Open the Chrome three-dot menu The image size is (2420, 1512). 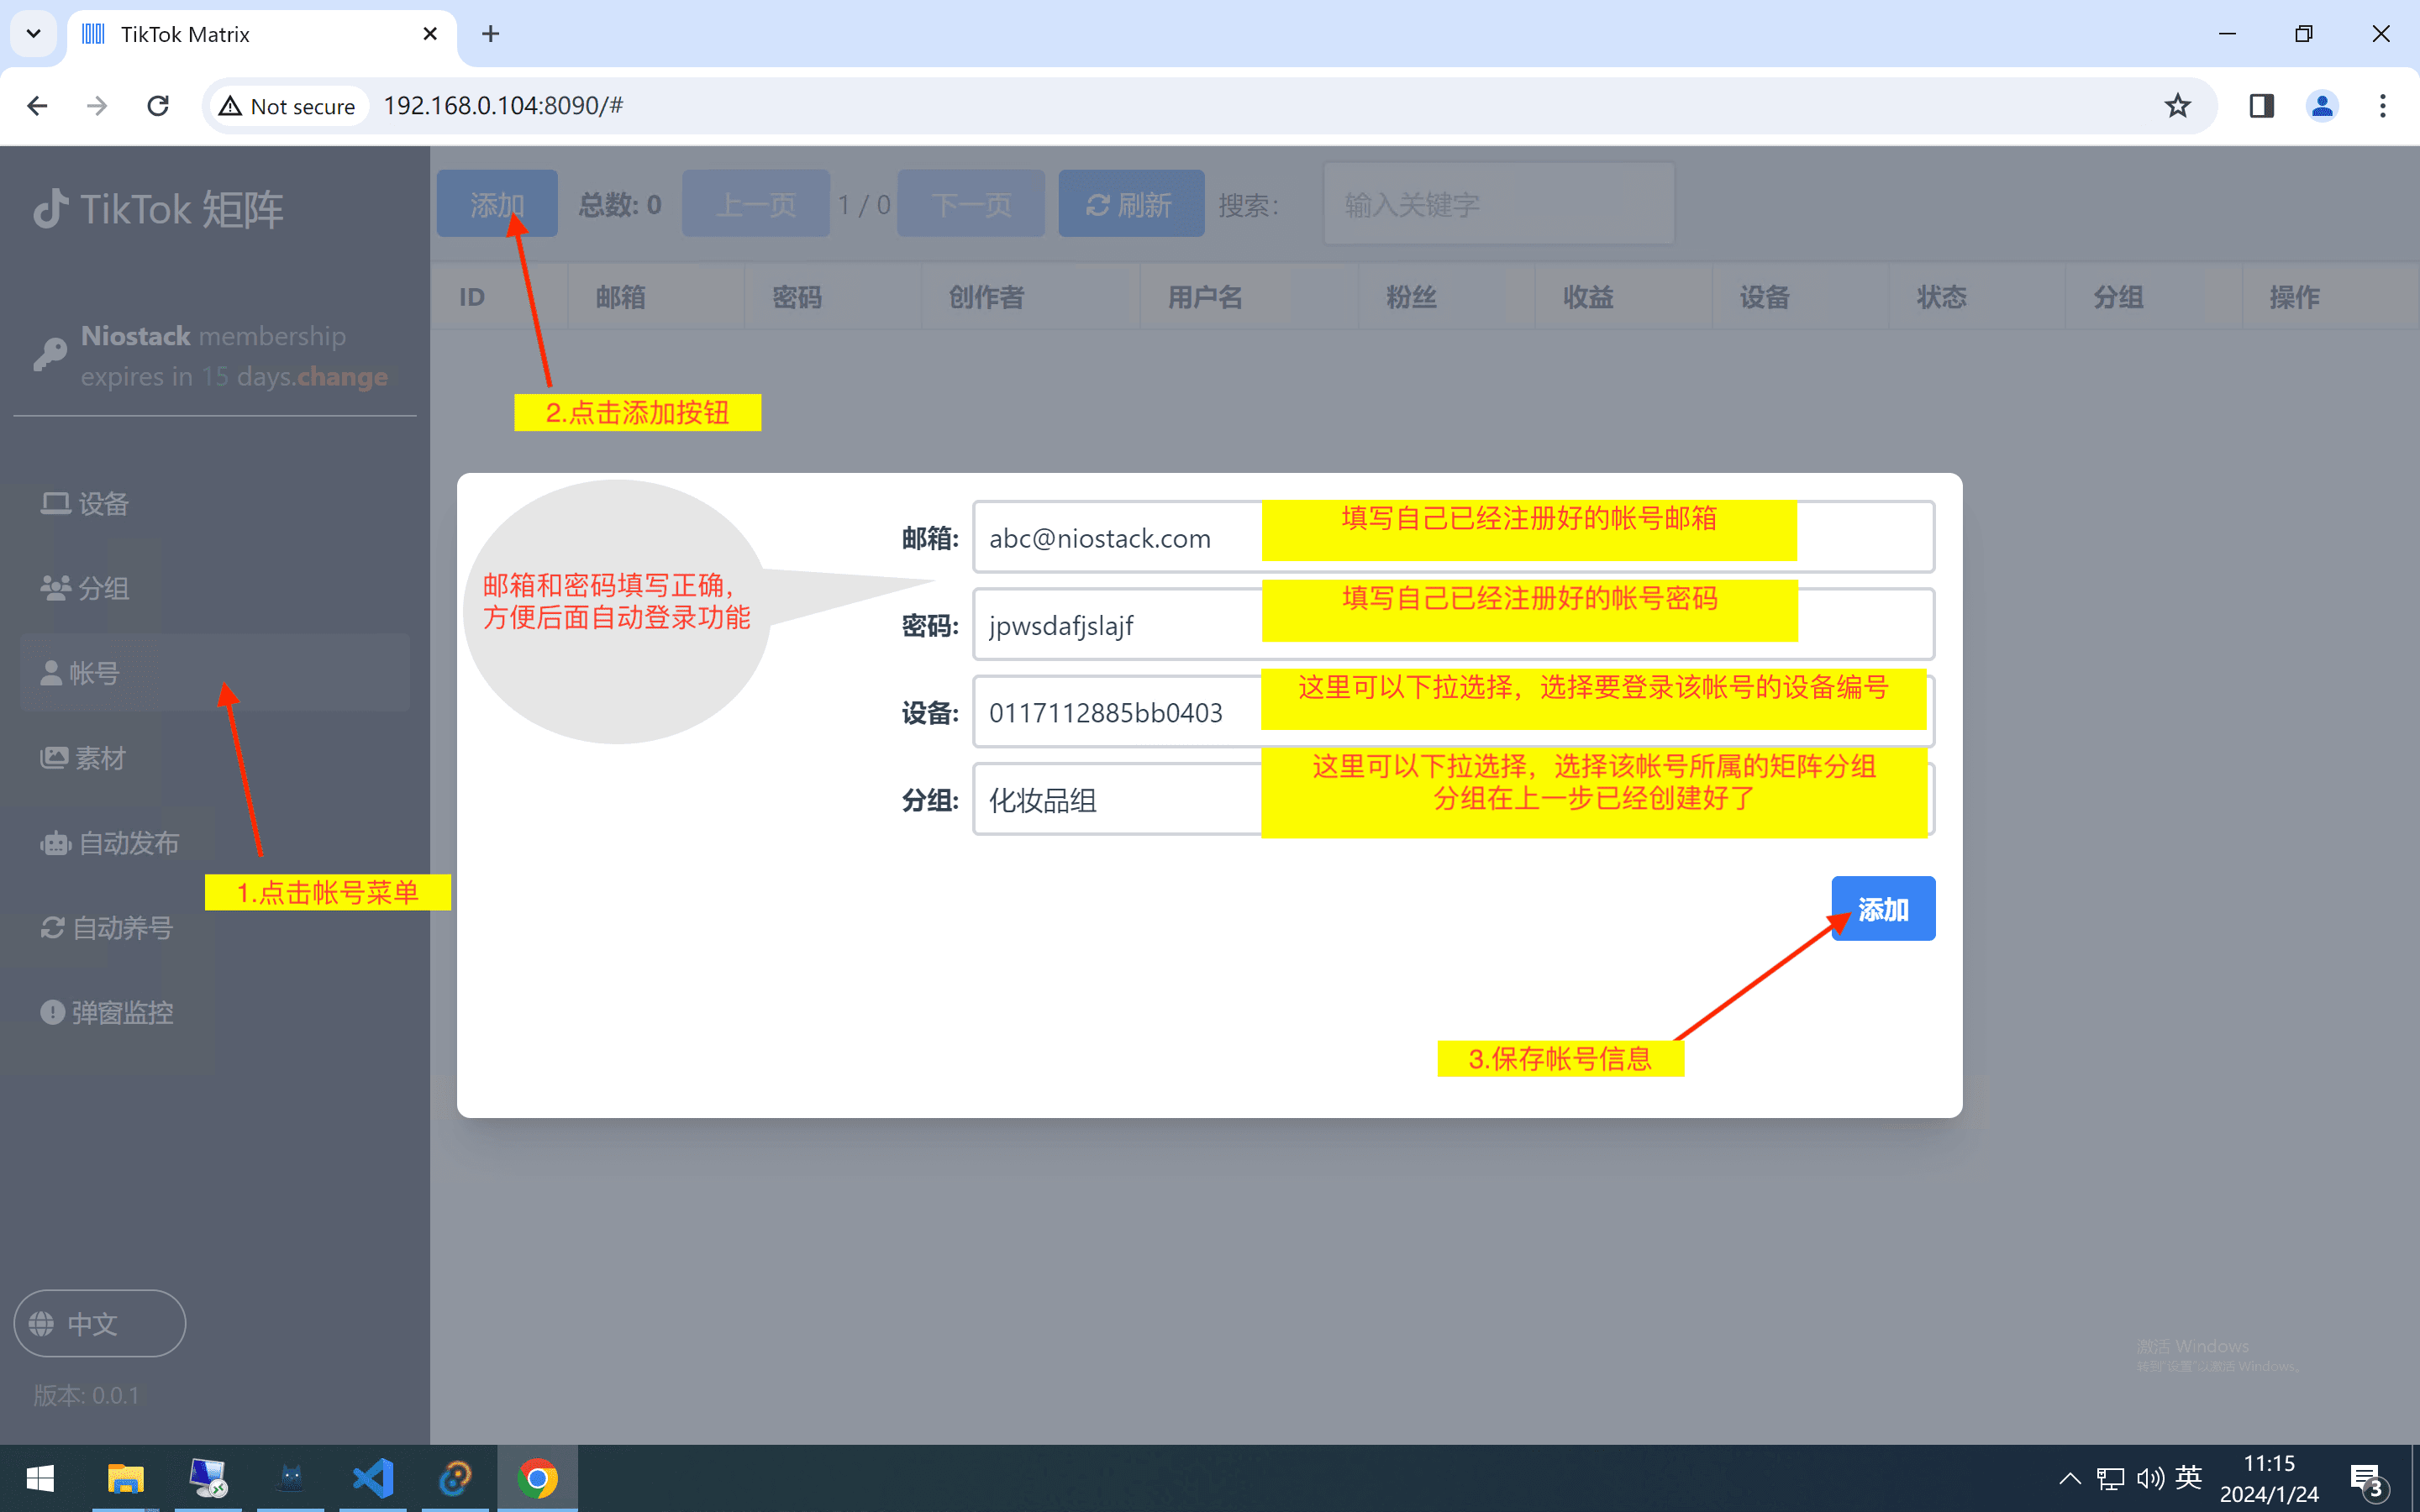click(2383, 106)
